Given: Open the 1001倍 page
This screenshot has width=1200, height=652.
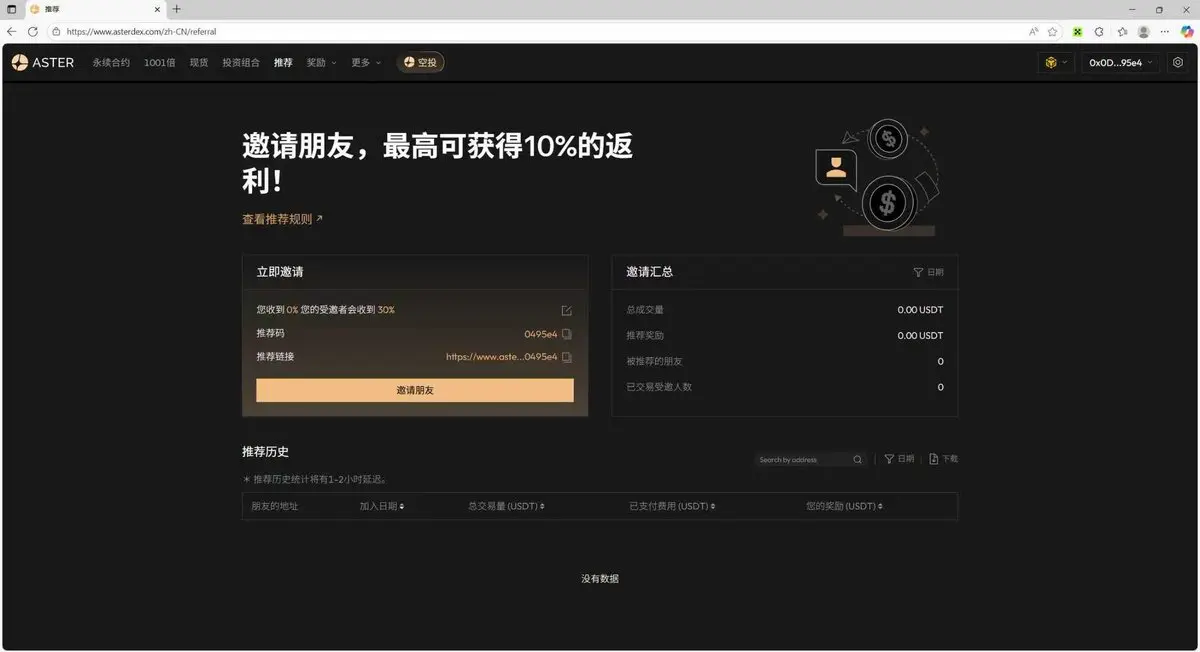Looking at the screenshot, I should pos(160,62).
